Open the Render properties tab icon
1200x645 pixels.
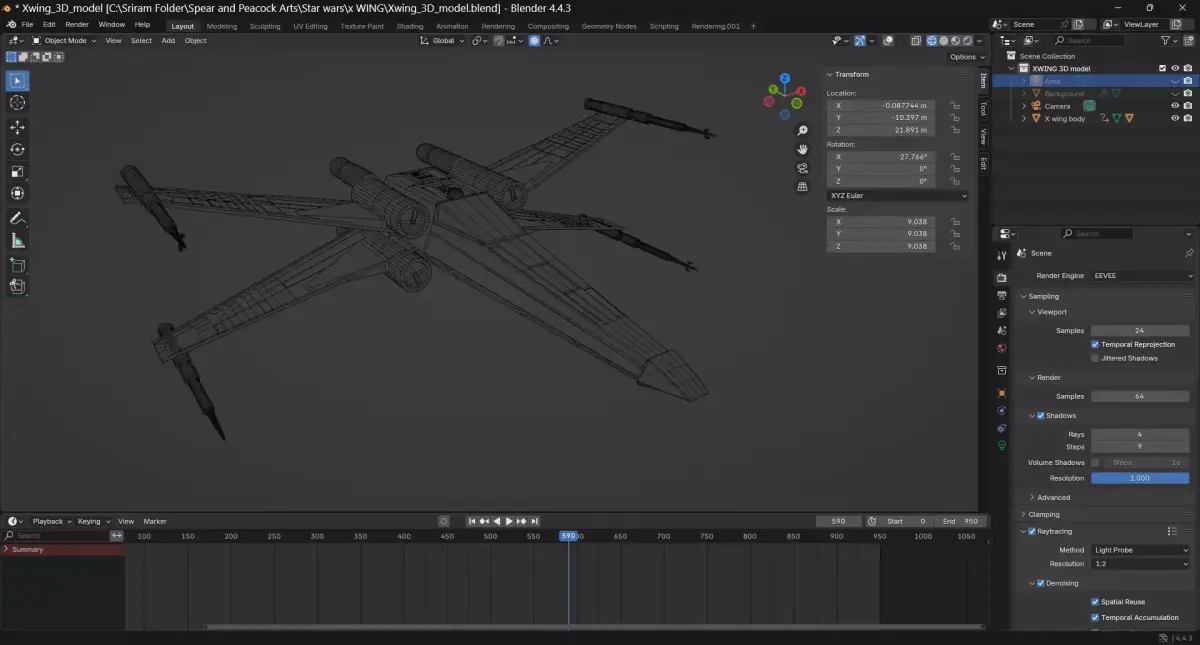coord(1002,277)
